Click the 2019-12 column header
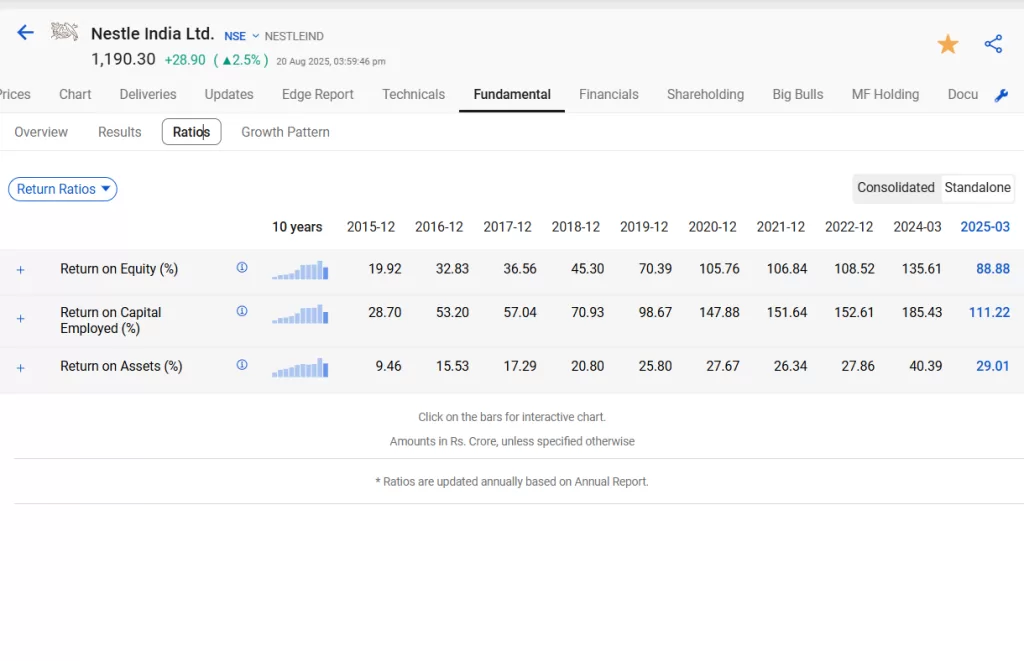Image resolution: width=1024 pixels, height=661 pixels. pyautogui.click(x=644, y=227)
